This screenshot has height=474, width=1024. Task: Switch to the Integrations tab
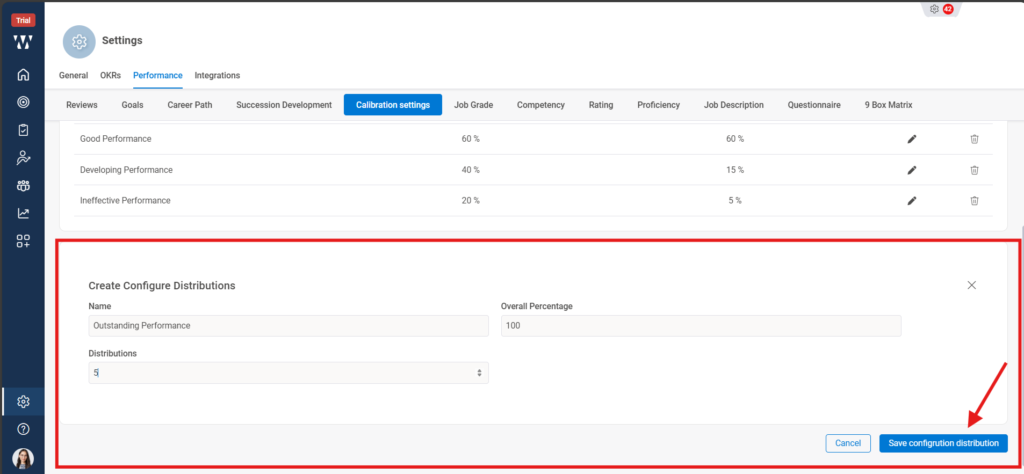[x=217, y=75]
